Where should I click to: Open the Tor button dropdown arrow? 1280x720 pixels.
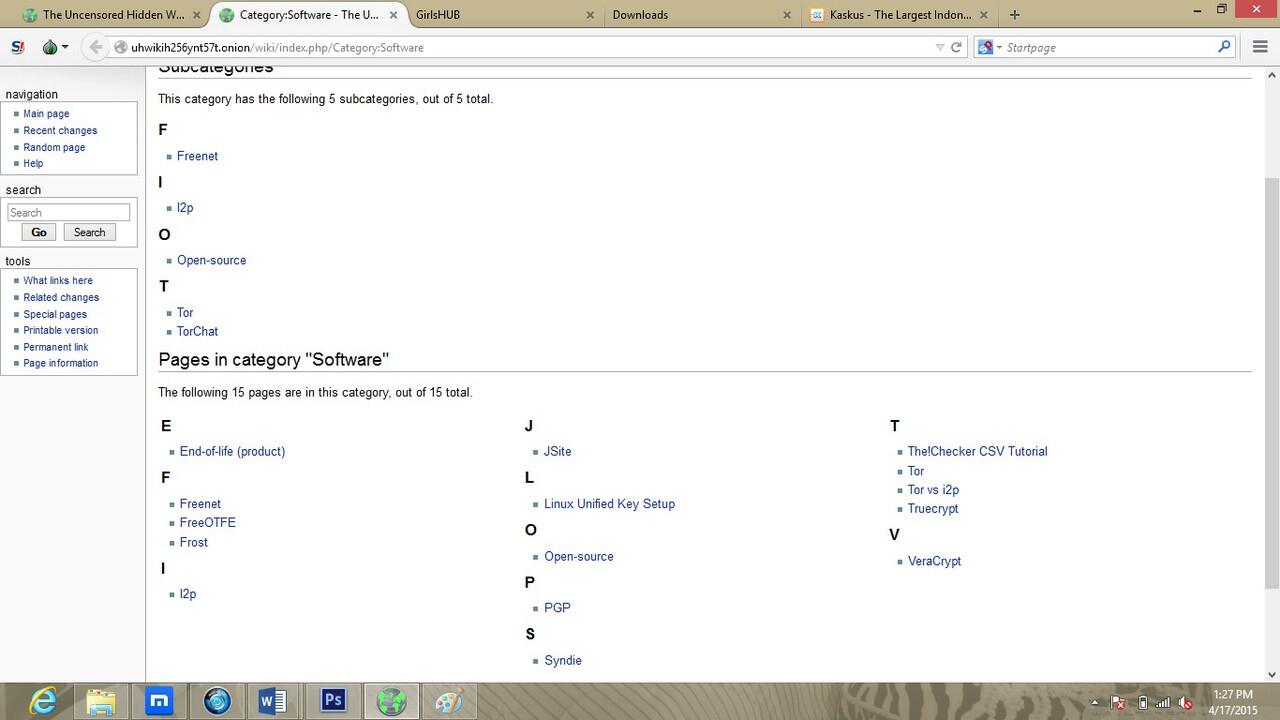(x=65, y=47)
